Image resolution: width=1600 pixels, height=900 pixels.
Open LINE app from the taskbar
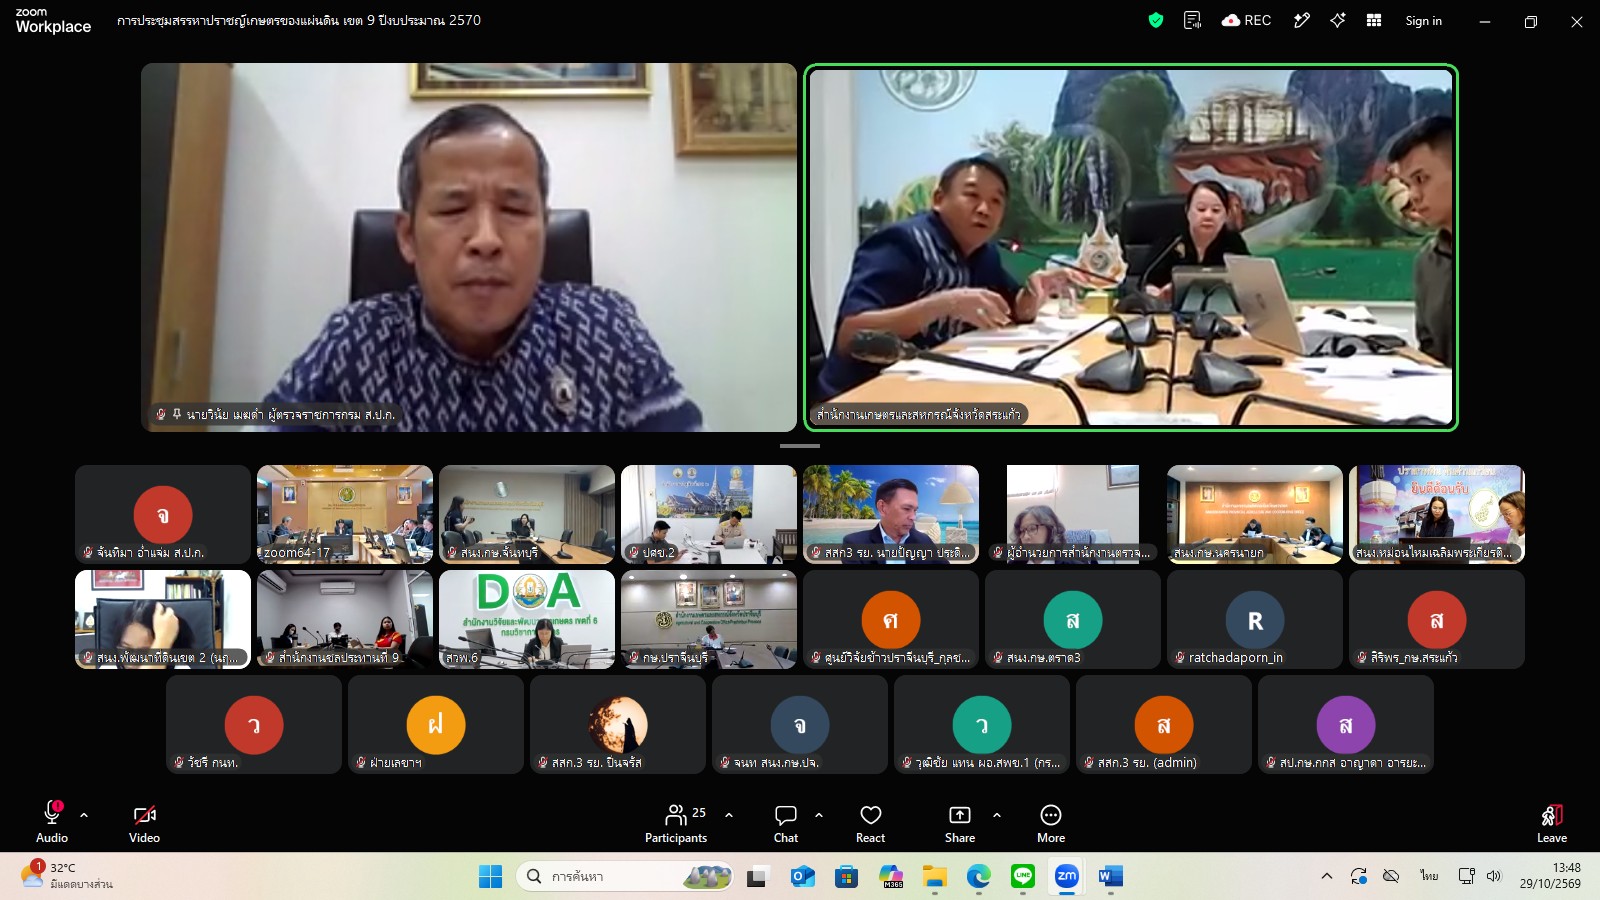[x=1022, y=877]
